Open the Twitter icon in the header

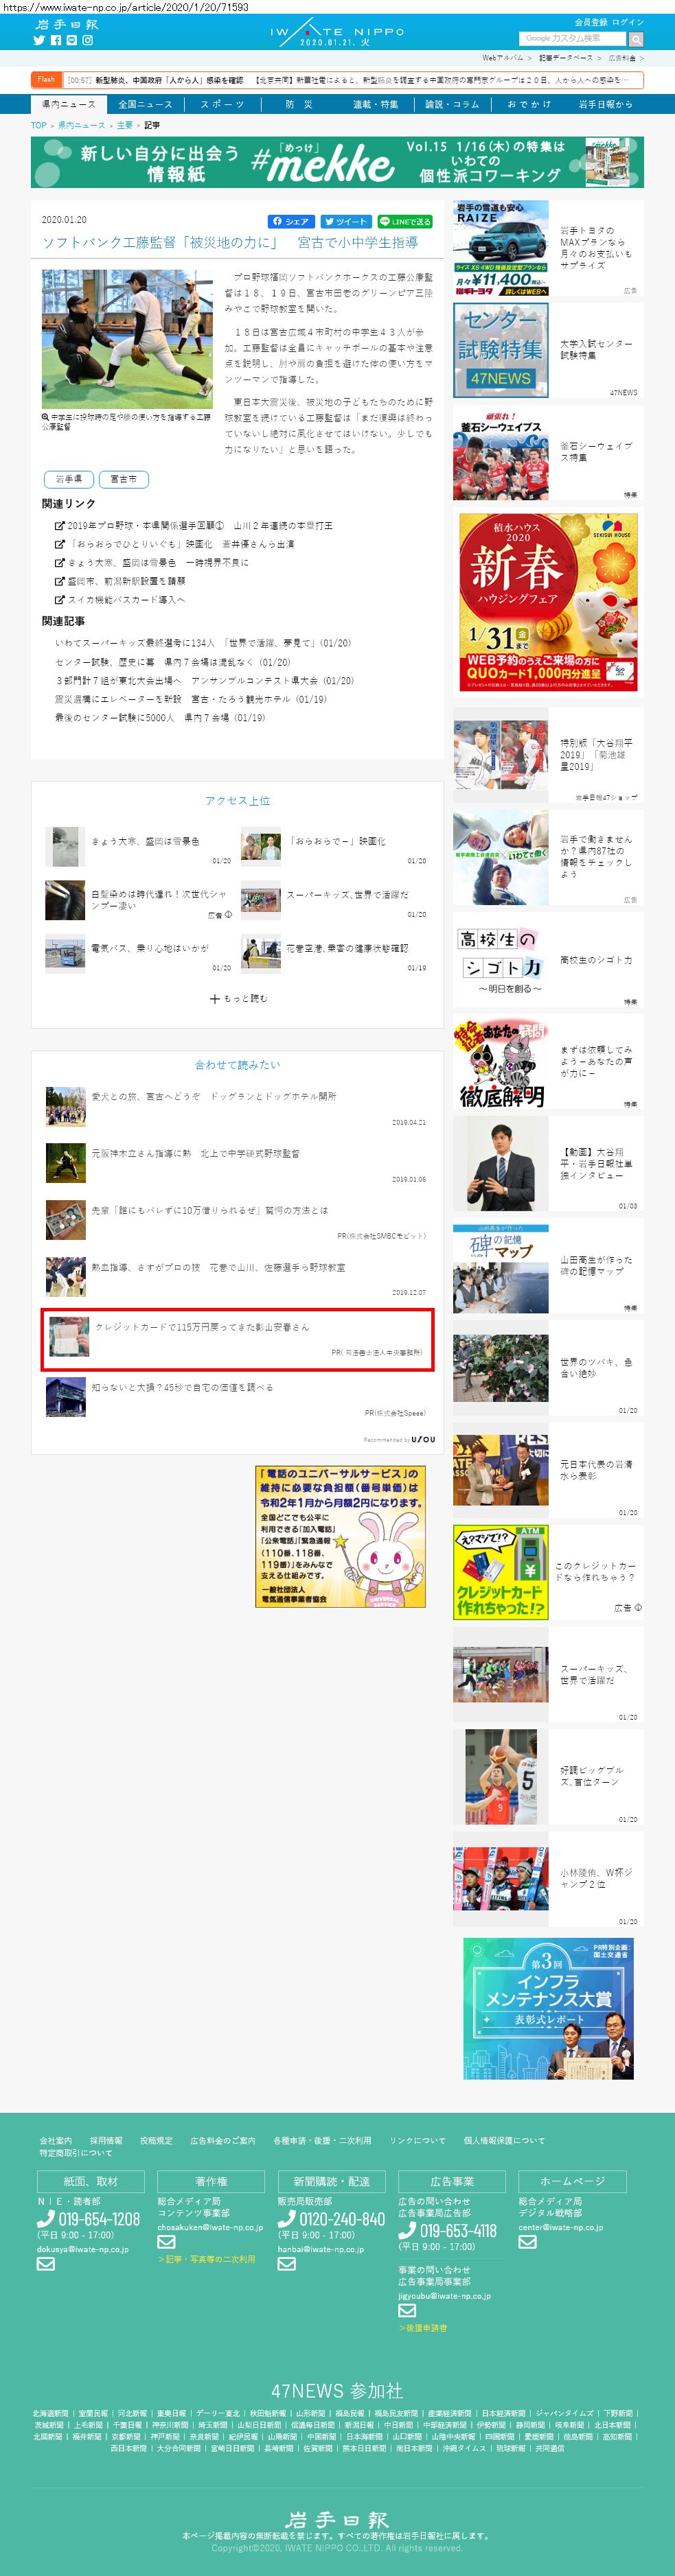(39, 41)
